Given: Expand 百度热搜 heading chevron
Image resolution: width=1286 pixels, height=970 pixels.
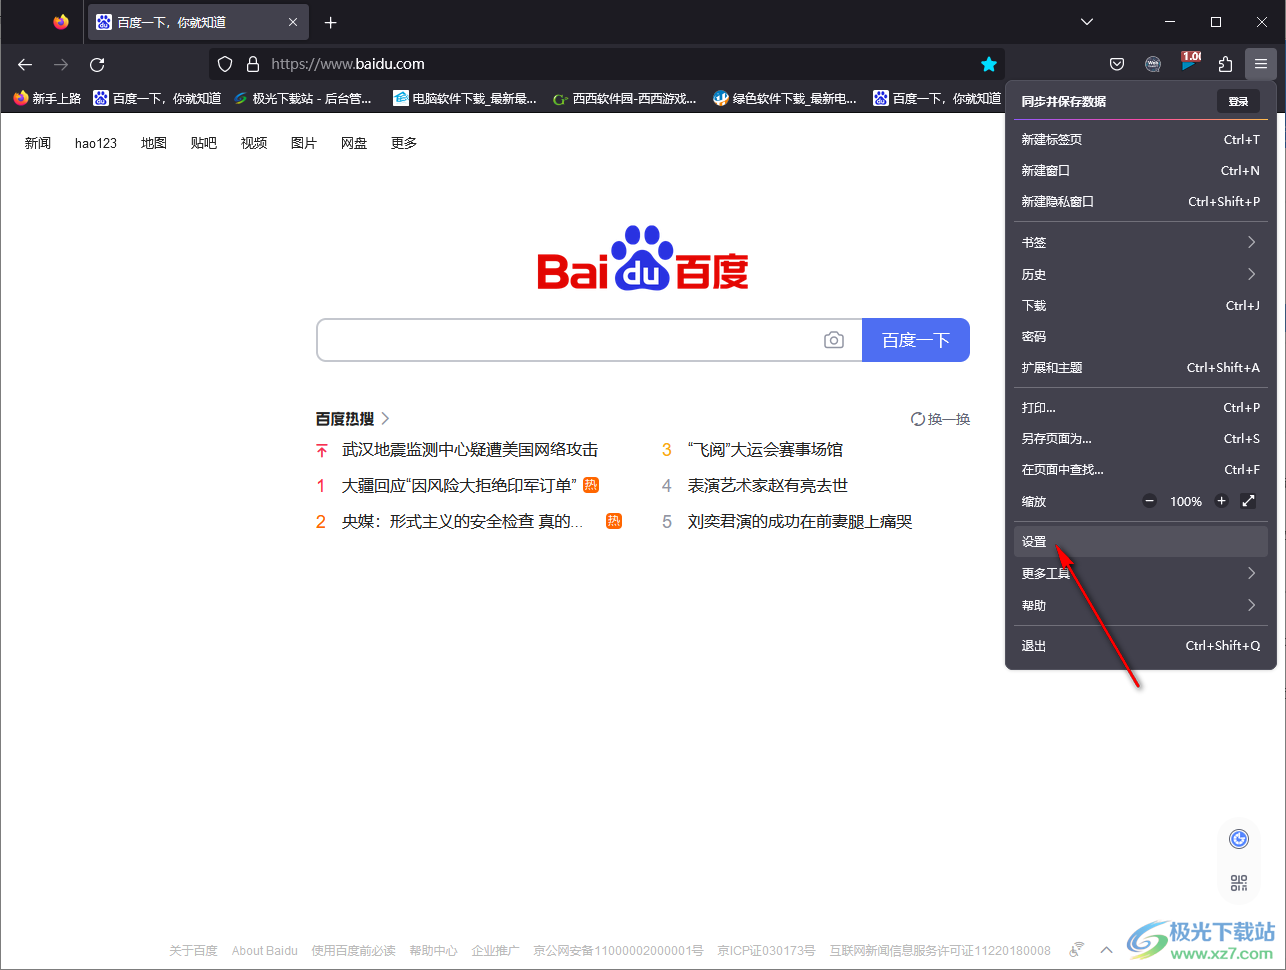Looking at the screenshot, I should pyautogui.click(x=386, y=419).
